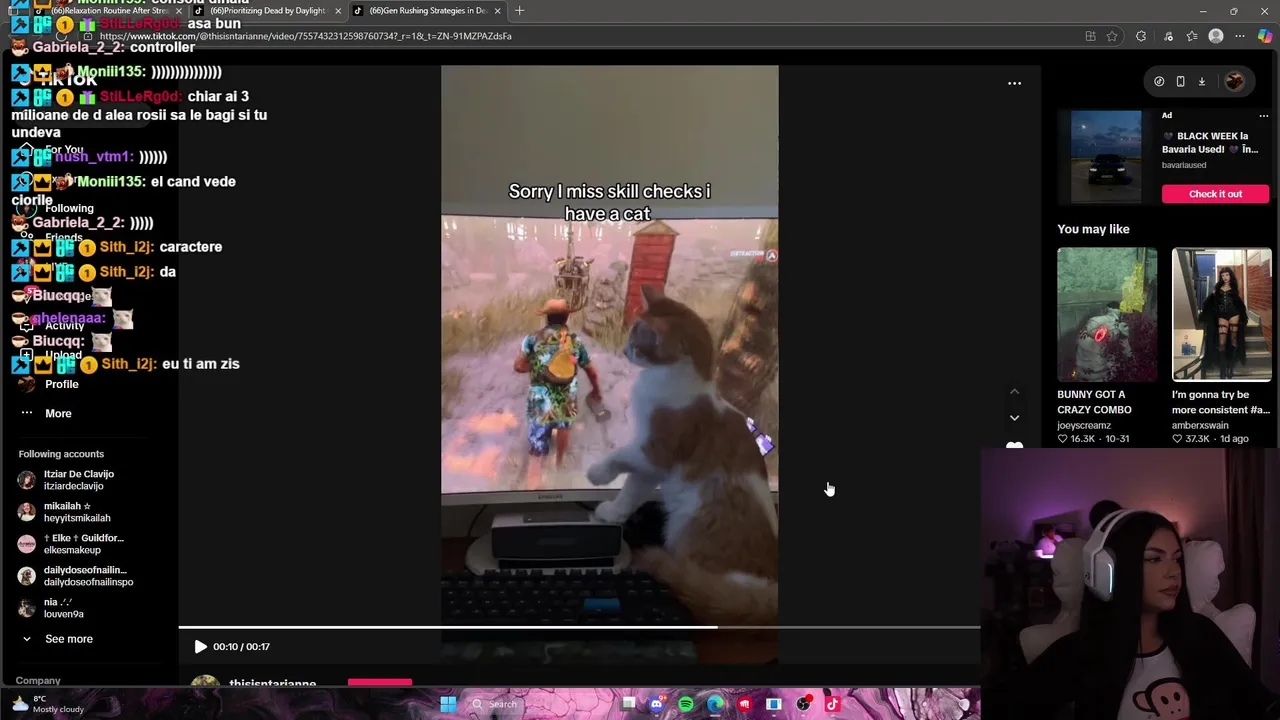This screenshot has width=1280, height=720.
Task: Open Windows Start menu
Action: [448, 704]
